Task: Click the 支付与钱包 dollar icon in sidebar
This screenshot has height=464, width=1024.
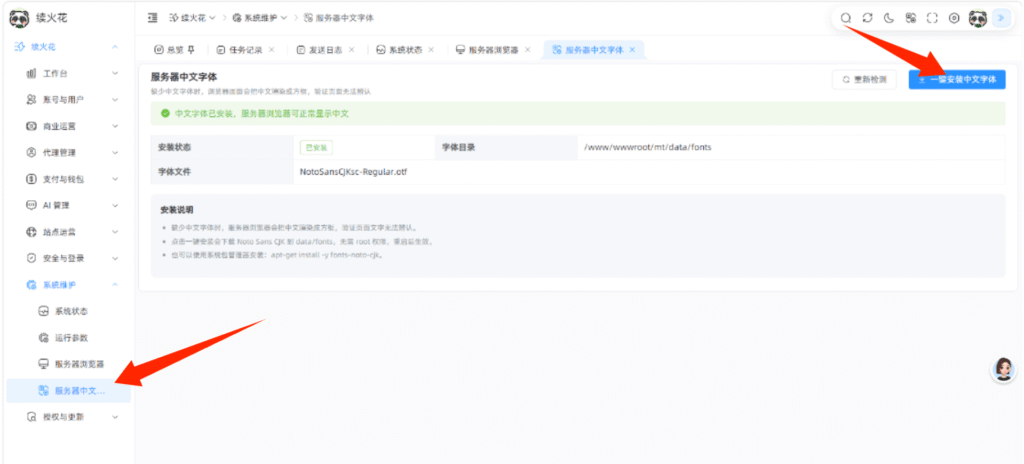Action: [31, 178]
